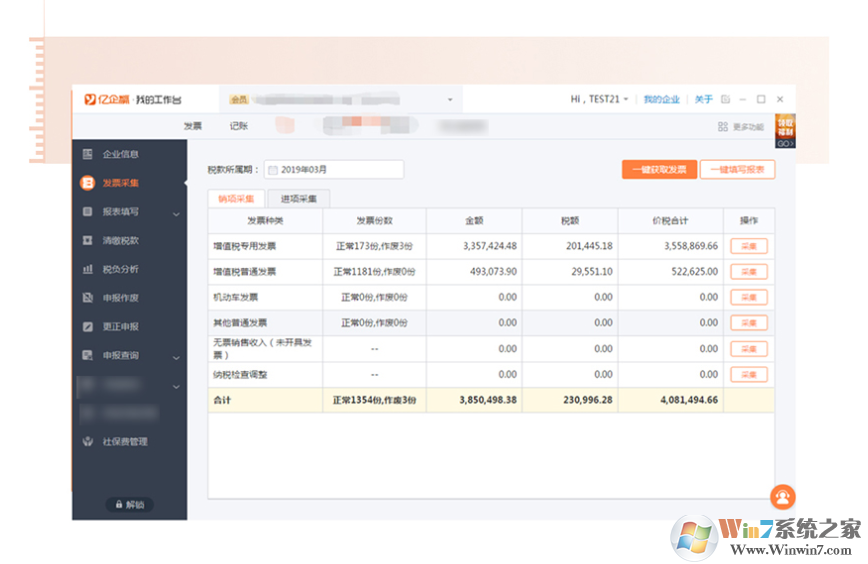The image size is (868, 564).
Task: Click the 更多功能 grid icon
Action: (x=722, y=127)
